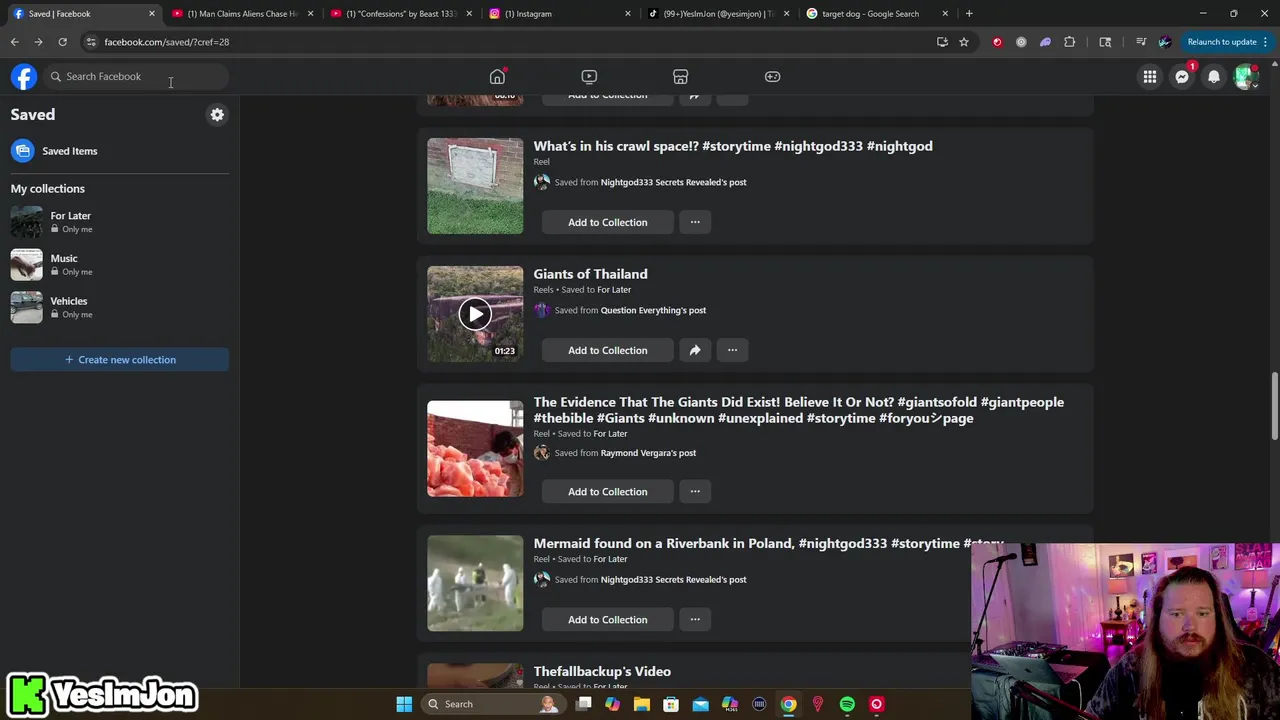Open more options for Mermaid reel
Viewport: 1280px width, 720px height.
[x=695, y=619]
